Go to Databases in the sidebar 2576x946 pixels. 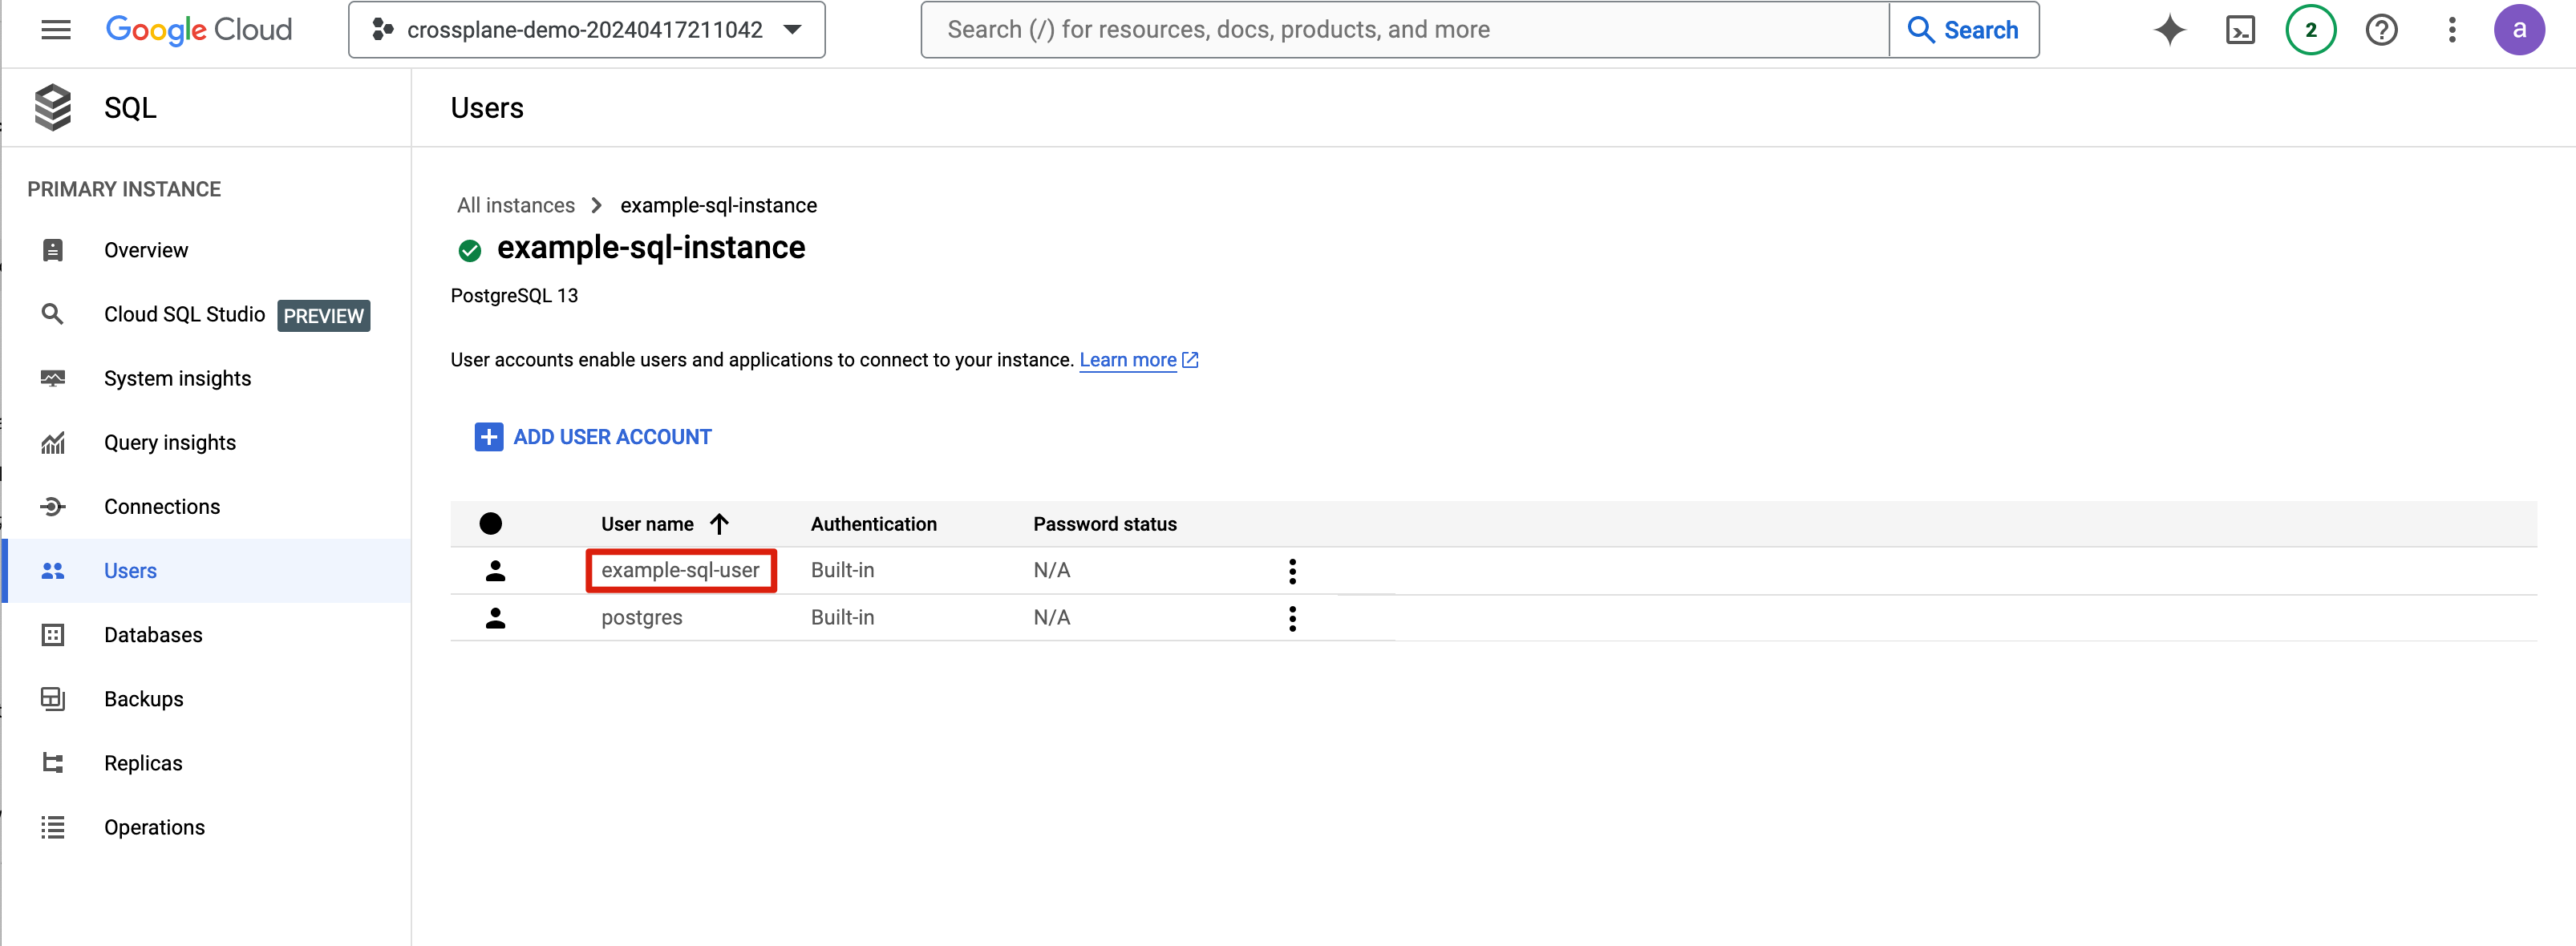point(153,635)
